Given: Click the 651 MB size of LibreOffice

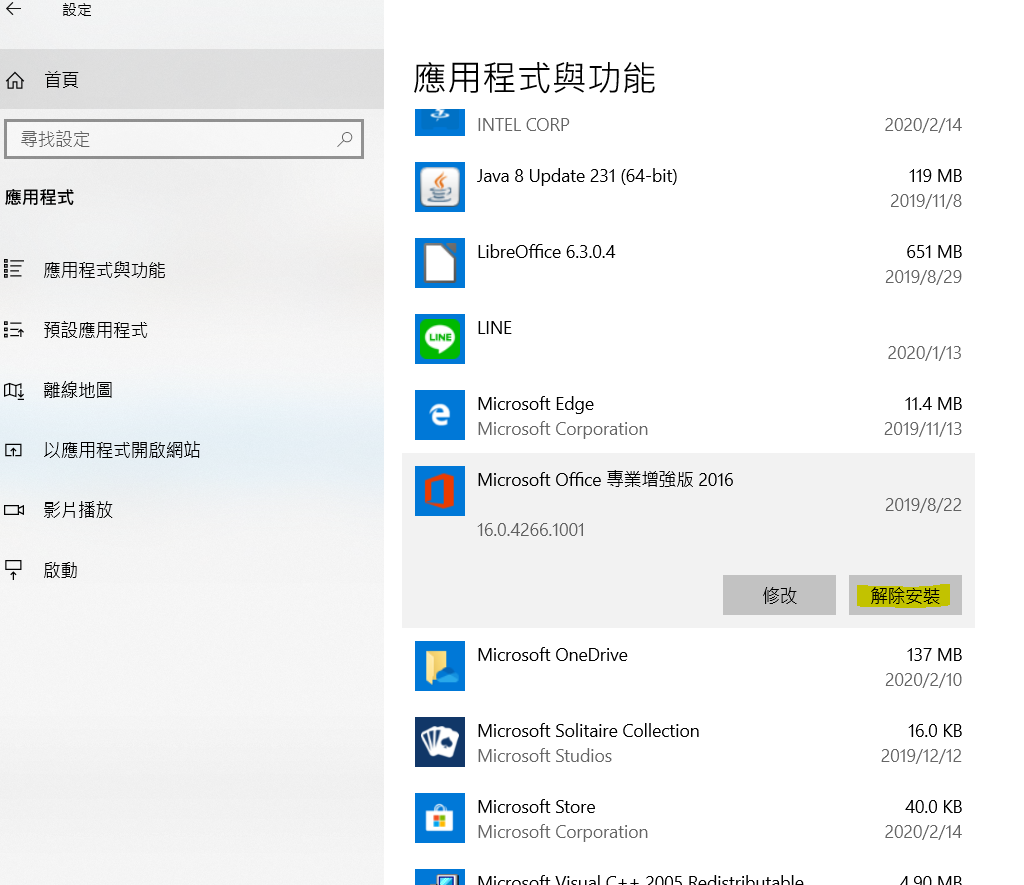Looking at the screenshot, I should [934, 252].
